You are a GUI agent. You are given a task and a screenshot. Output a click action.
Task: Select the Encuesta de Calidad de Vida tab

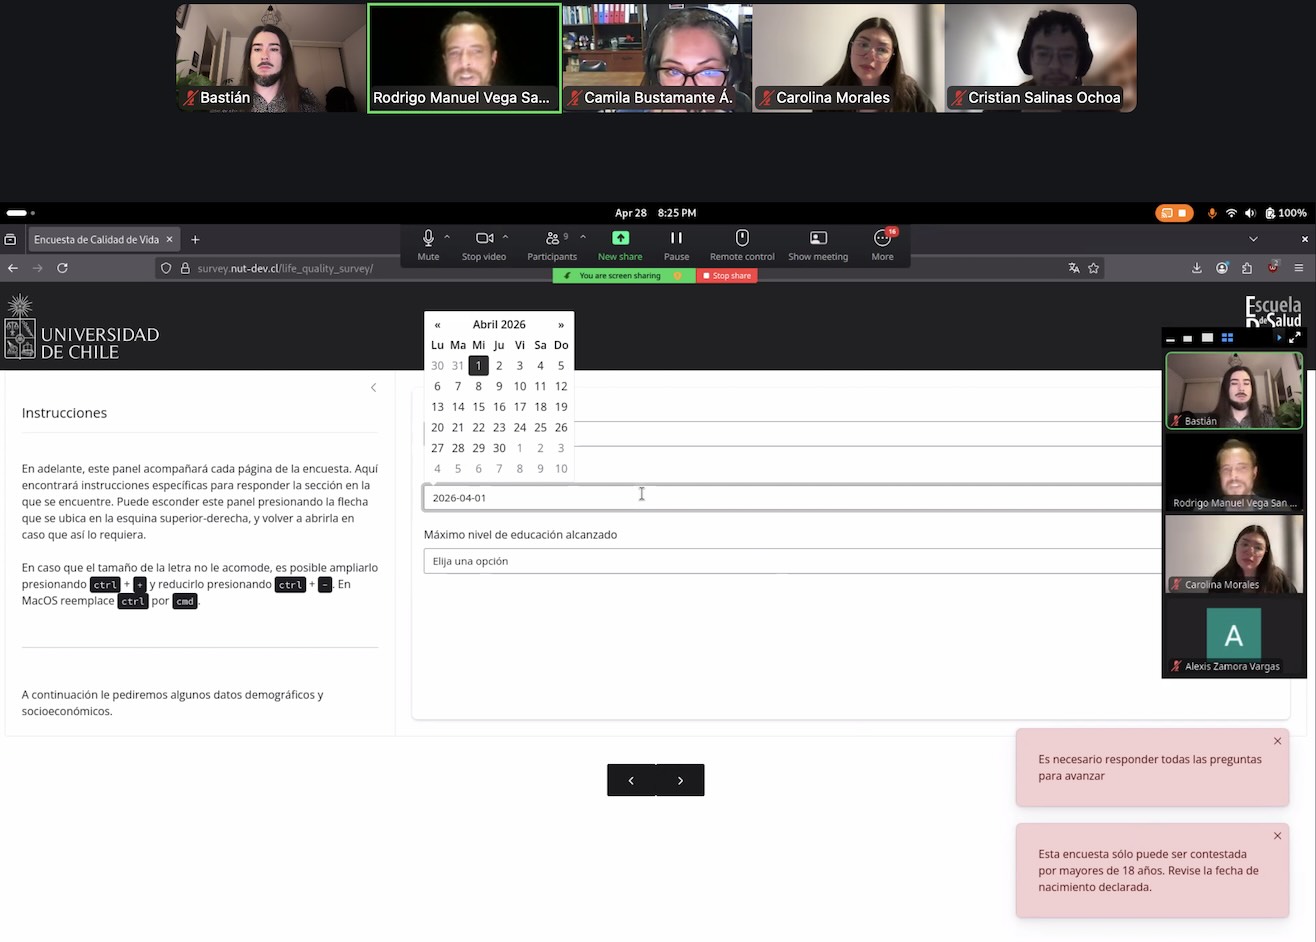click(x=96, y=240)
